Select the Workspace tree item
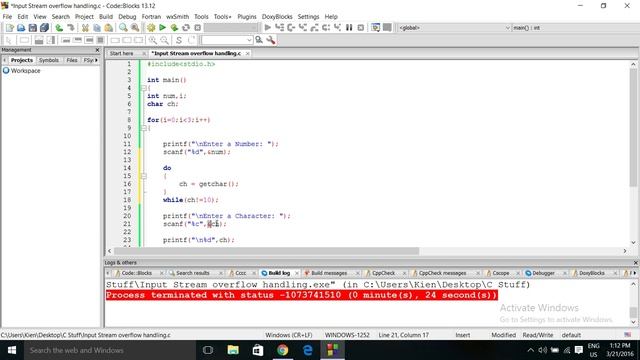640x360 pixels. pyautogui.click(x=25, y=71)
